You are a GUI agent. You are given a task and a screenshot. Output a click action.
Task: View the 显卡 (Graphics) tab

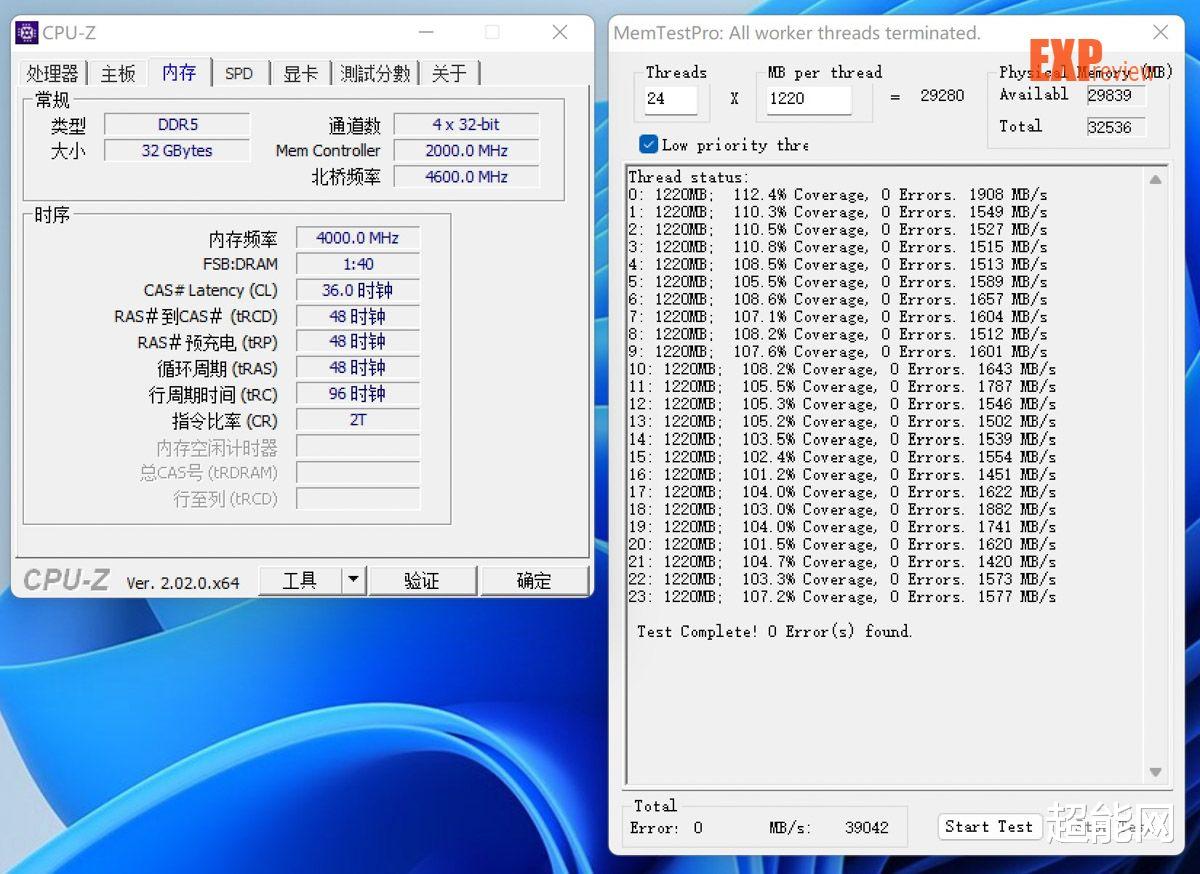pyautogui.click(x=301, y=72)
